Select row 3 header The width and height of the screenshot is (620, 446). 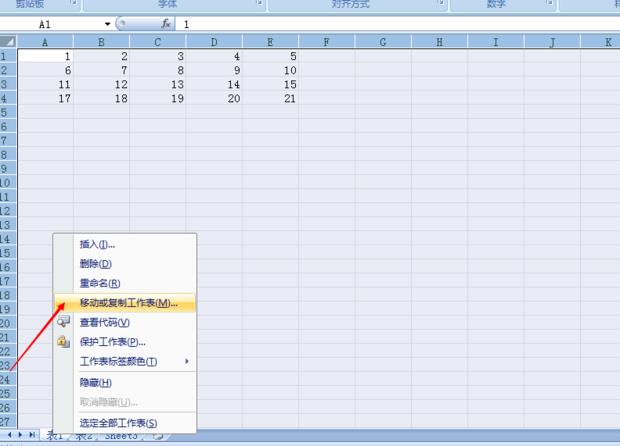(8, 84)
